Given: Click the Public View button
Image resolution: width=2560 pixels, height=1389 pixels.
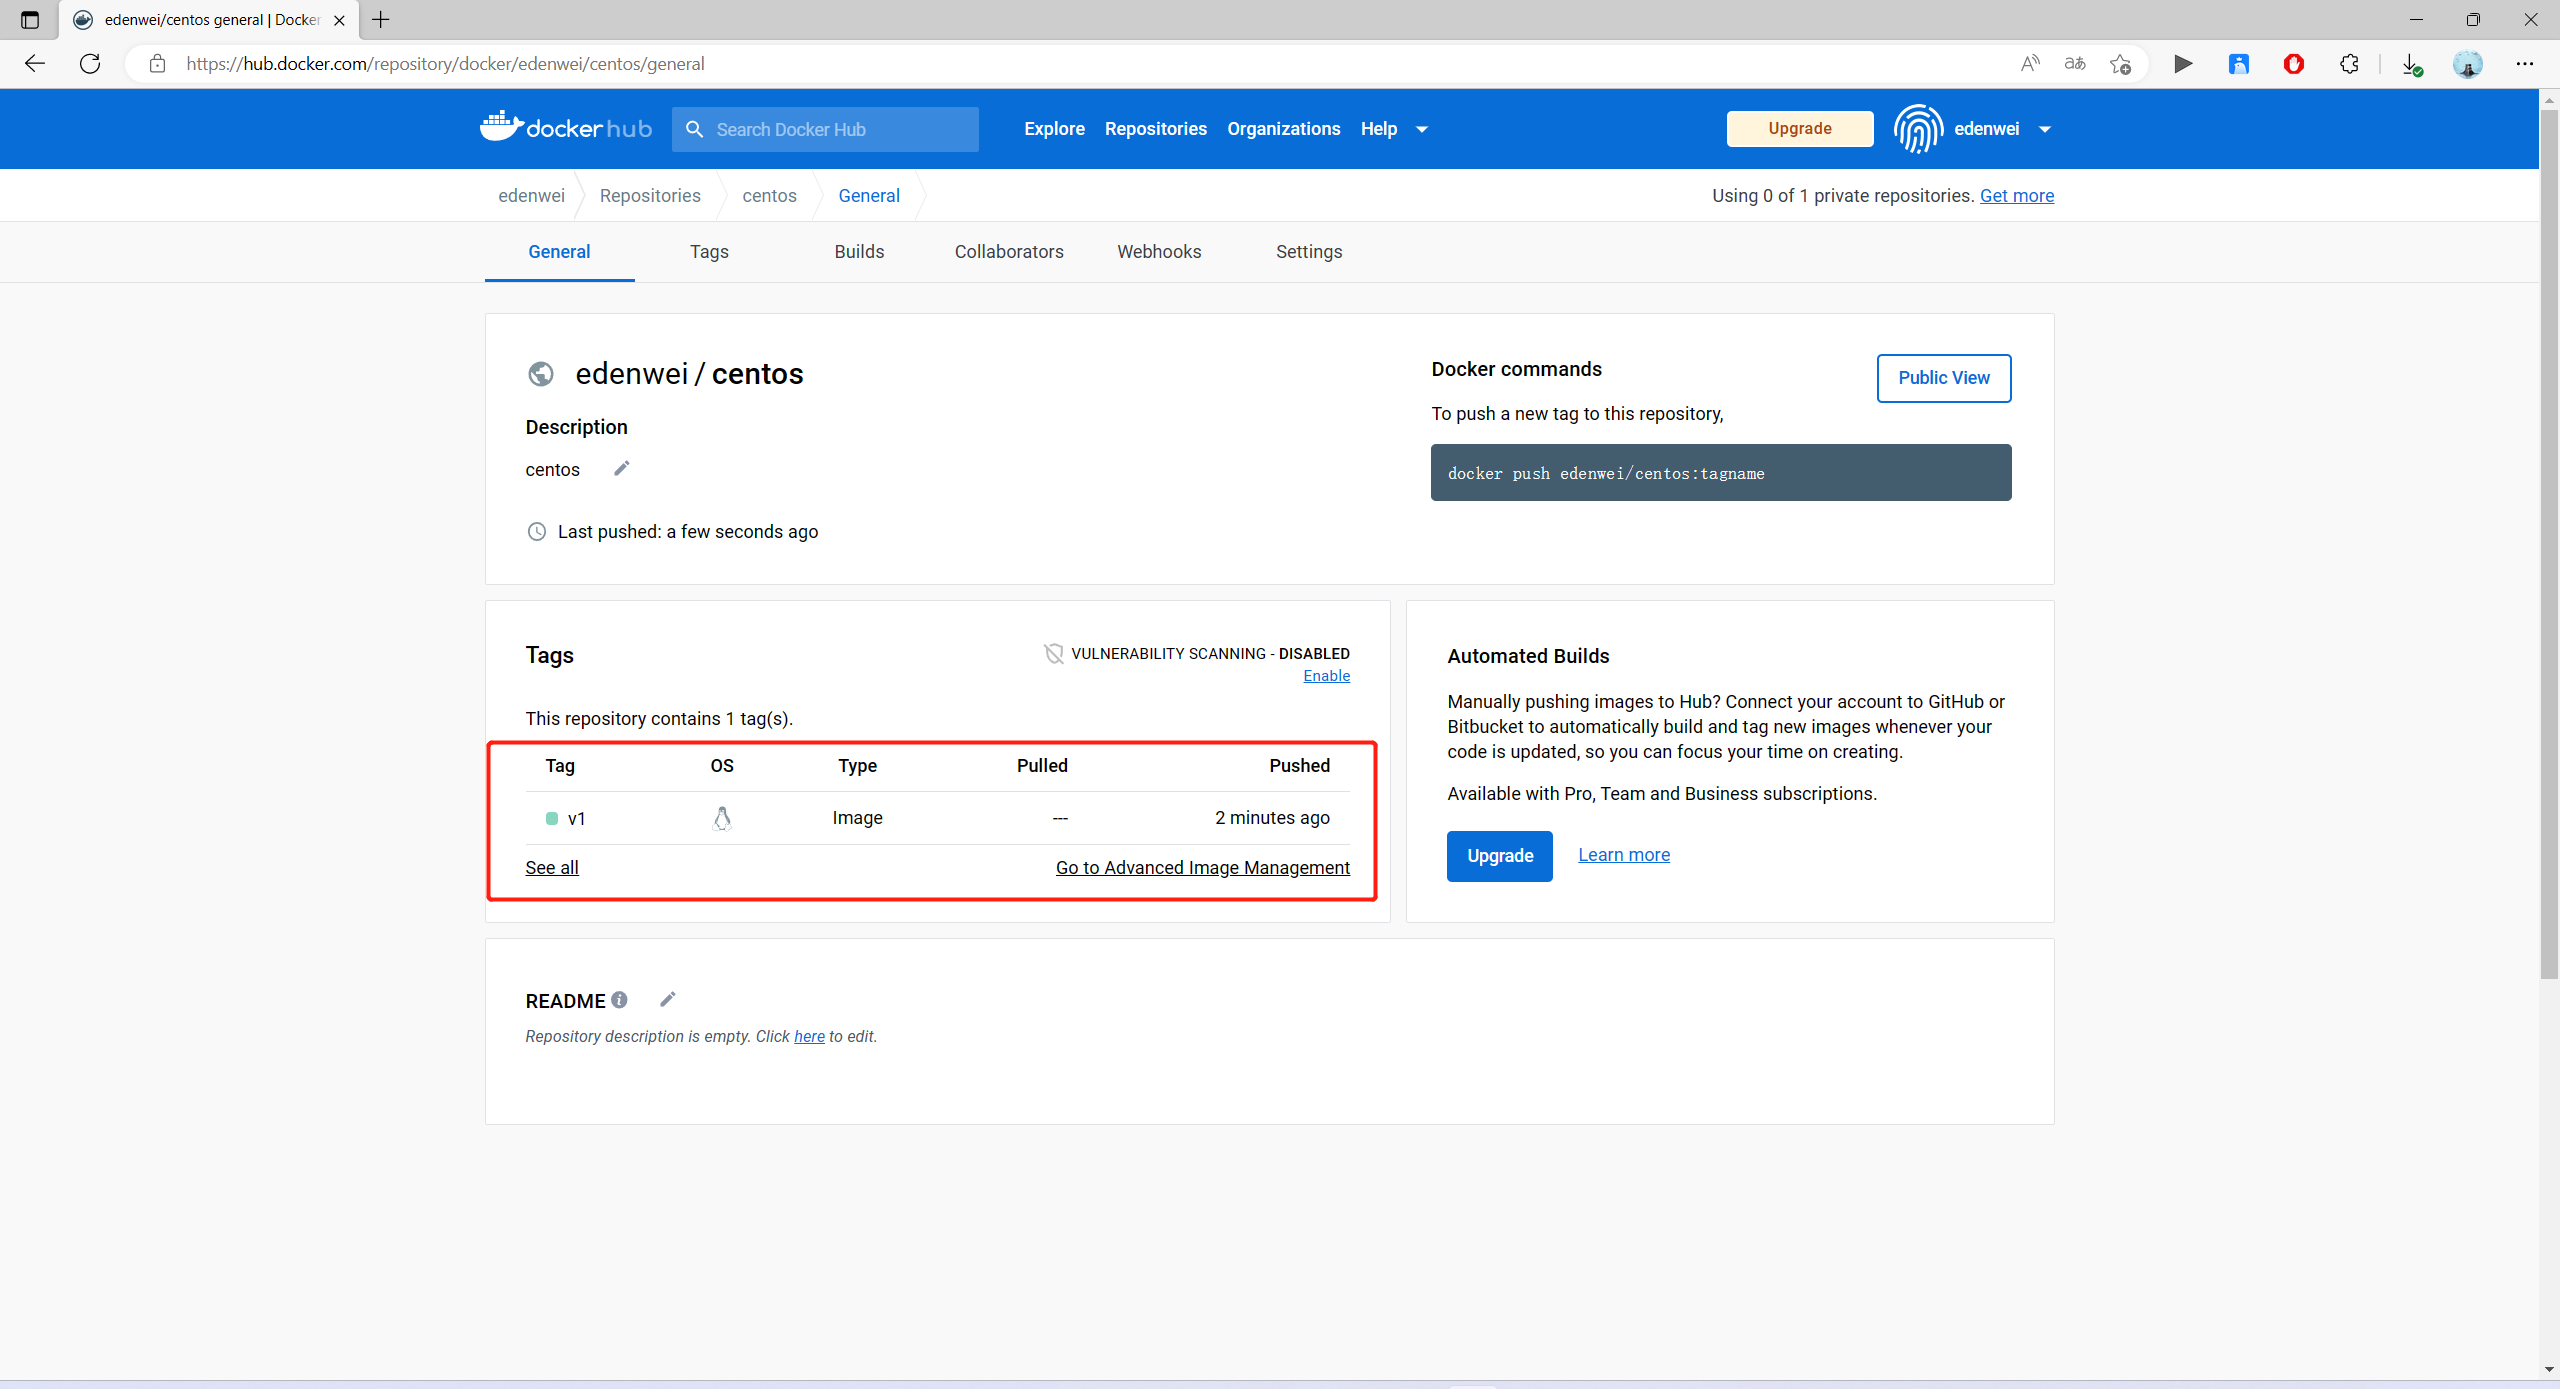Looking at the screenshot, I should point(1943,378).
